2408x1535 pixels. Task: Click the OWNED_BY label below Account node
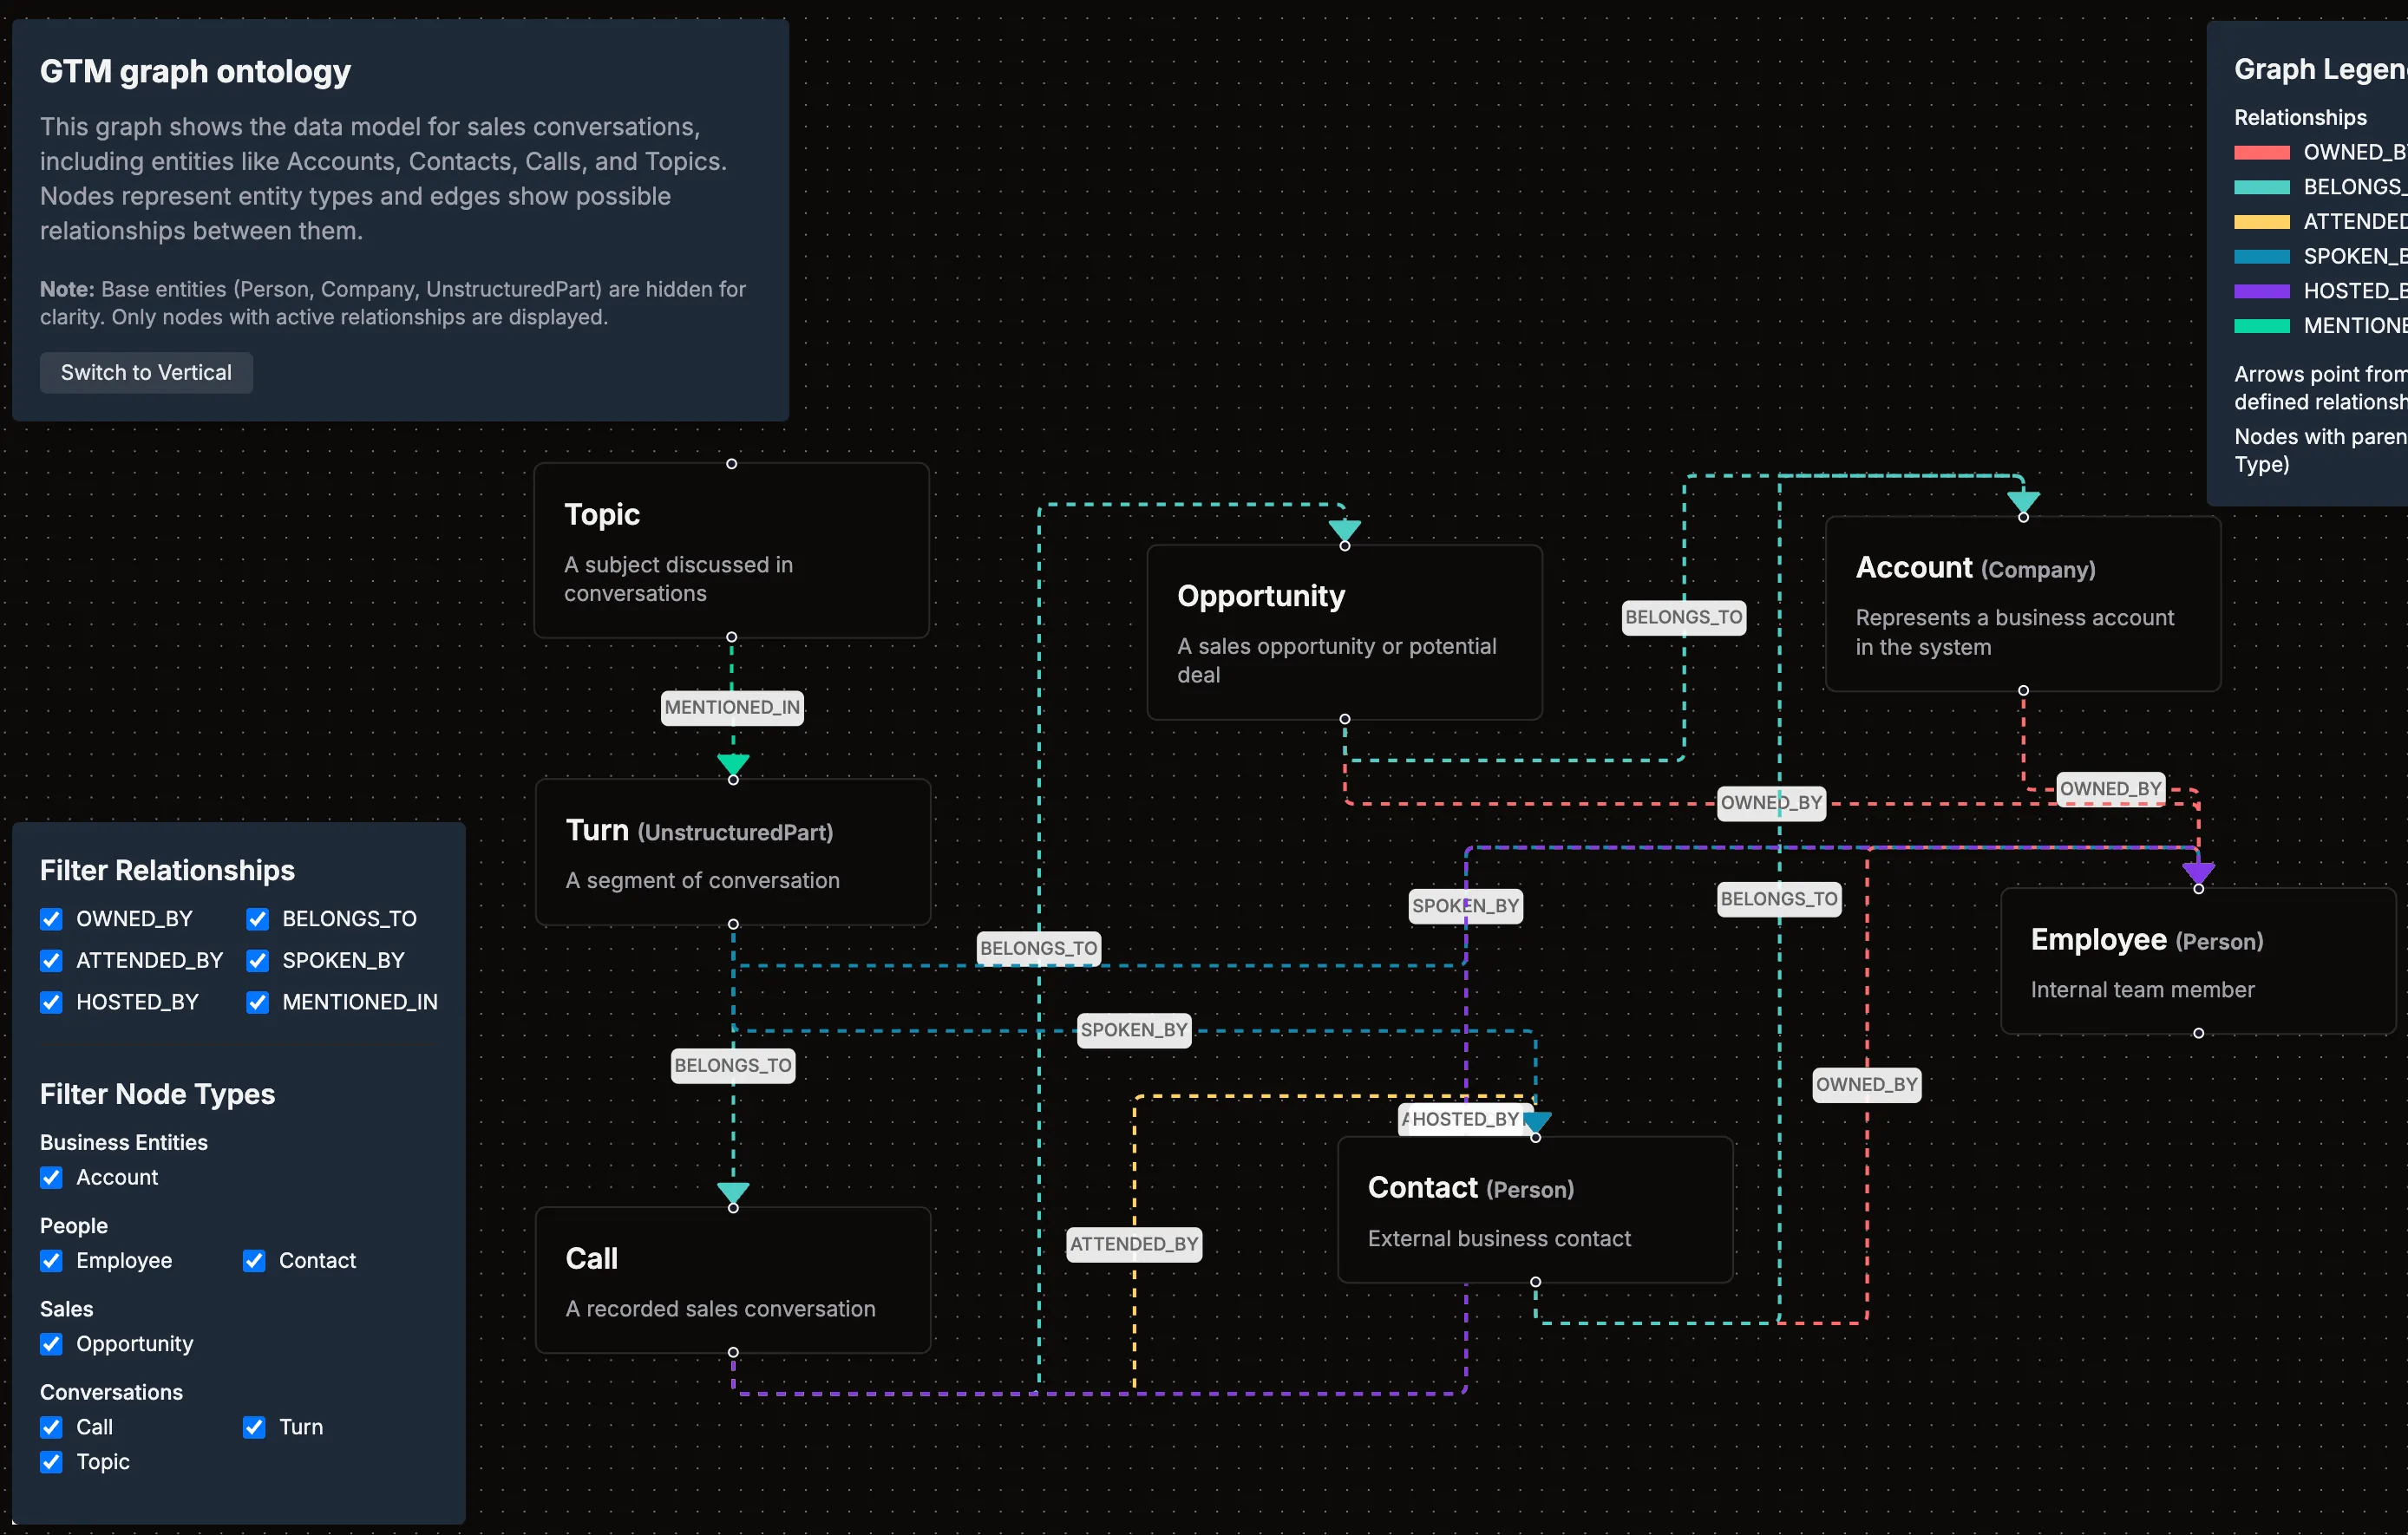2111,789
